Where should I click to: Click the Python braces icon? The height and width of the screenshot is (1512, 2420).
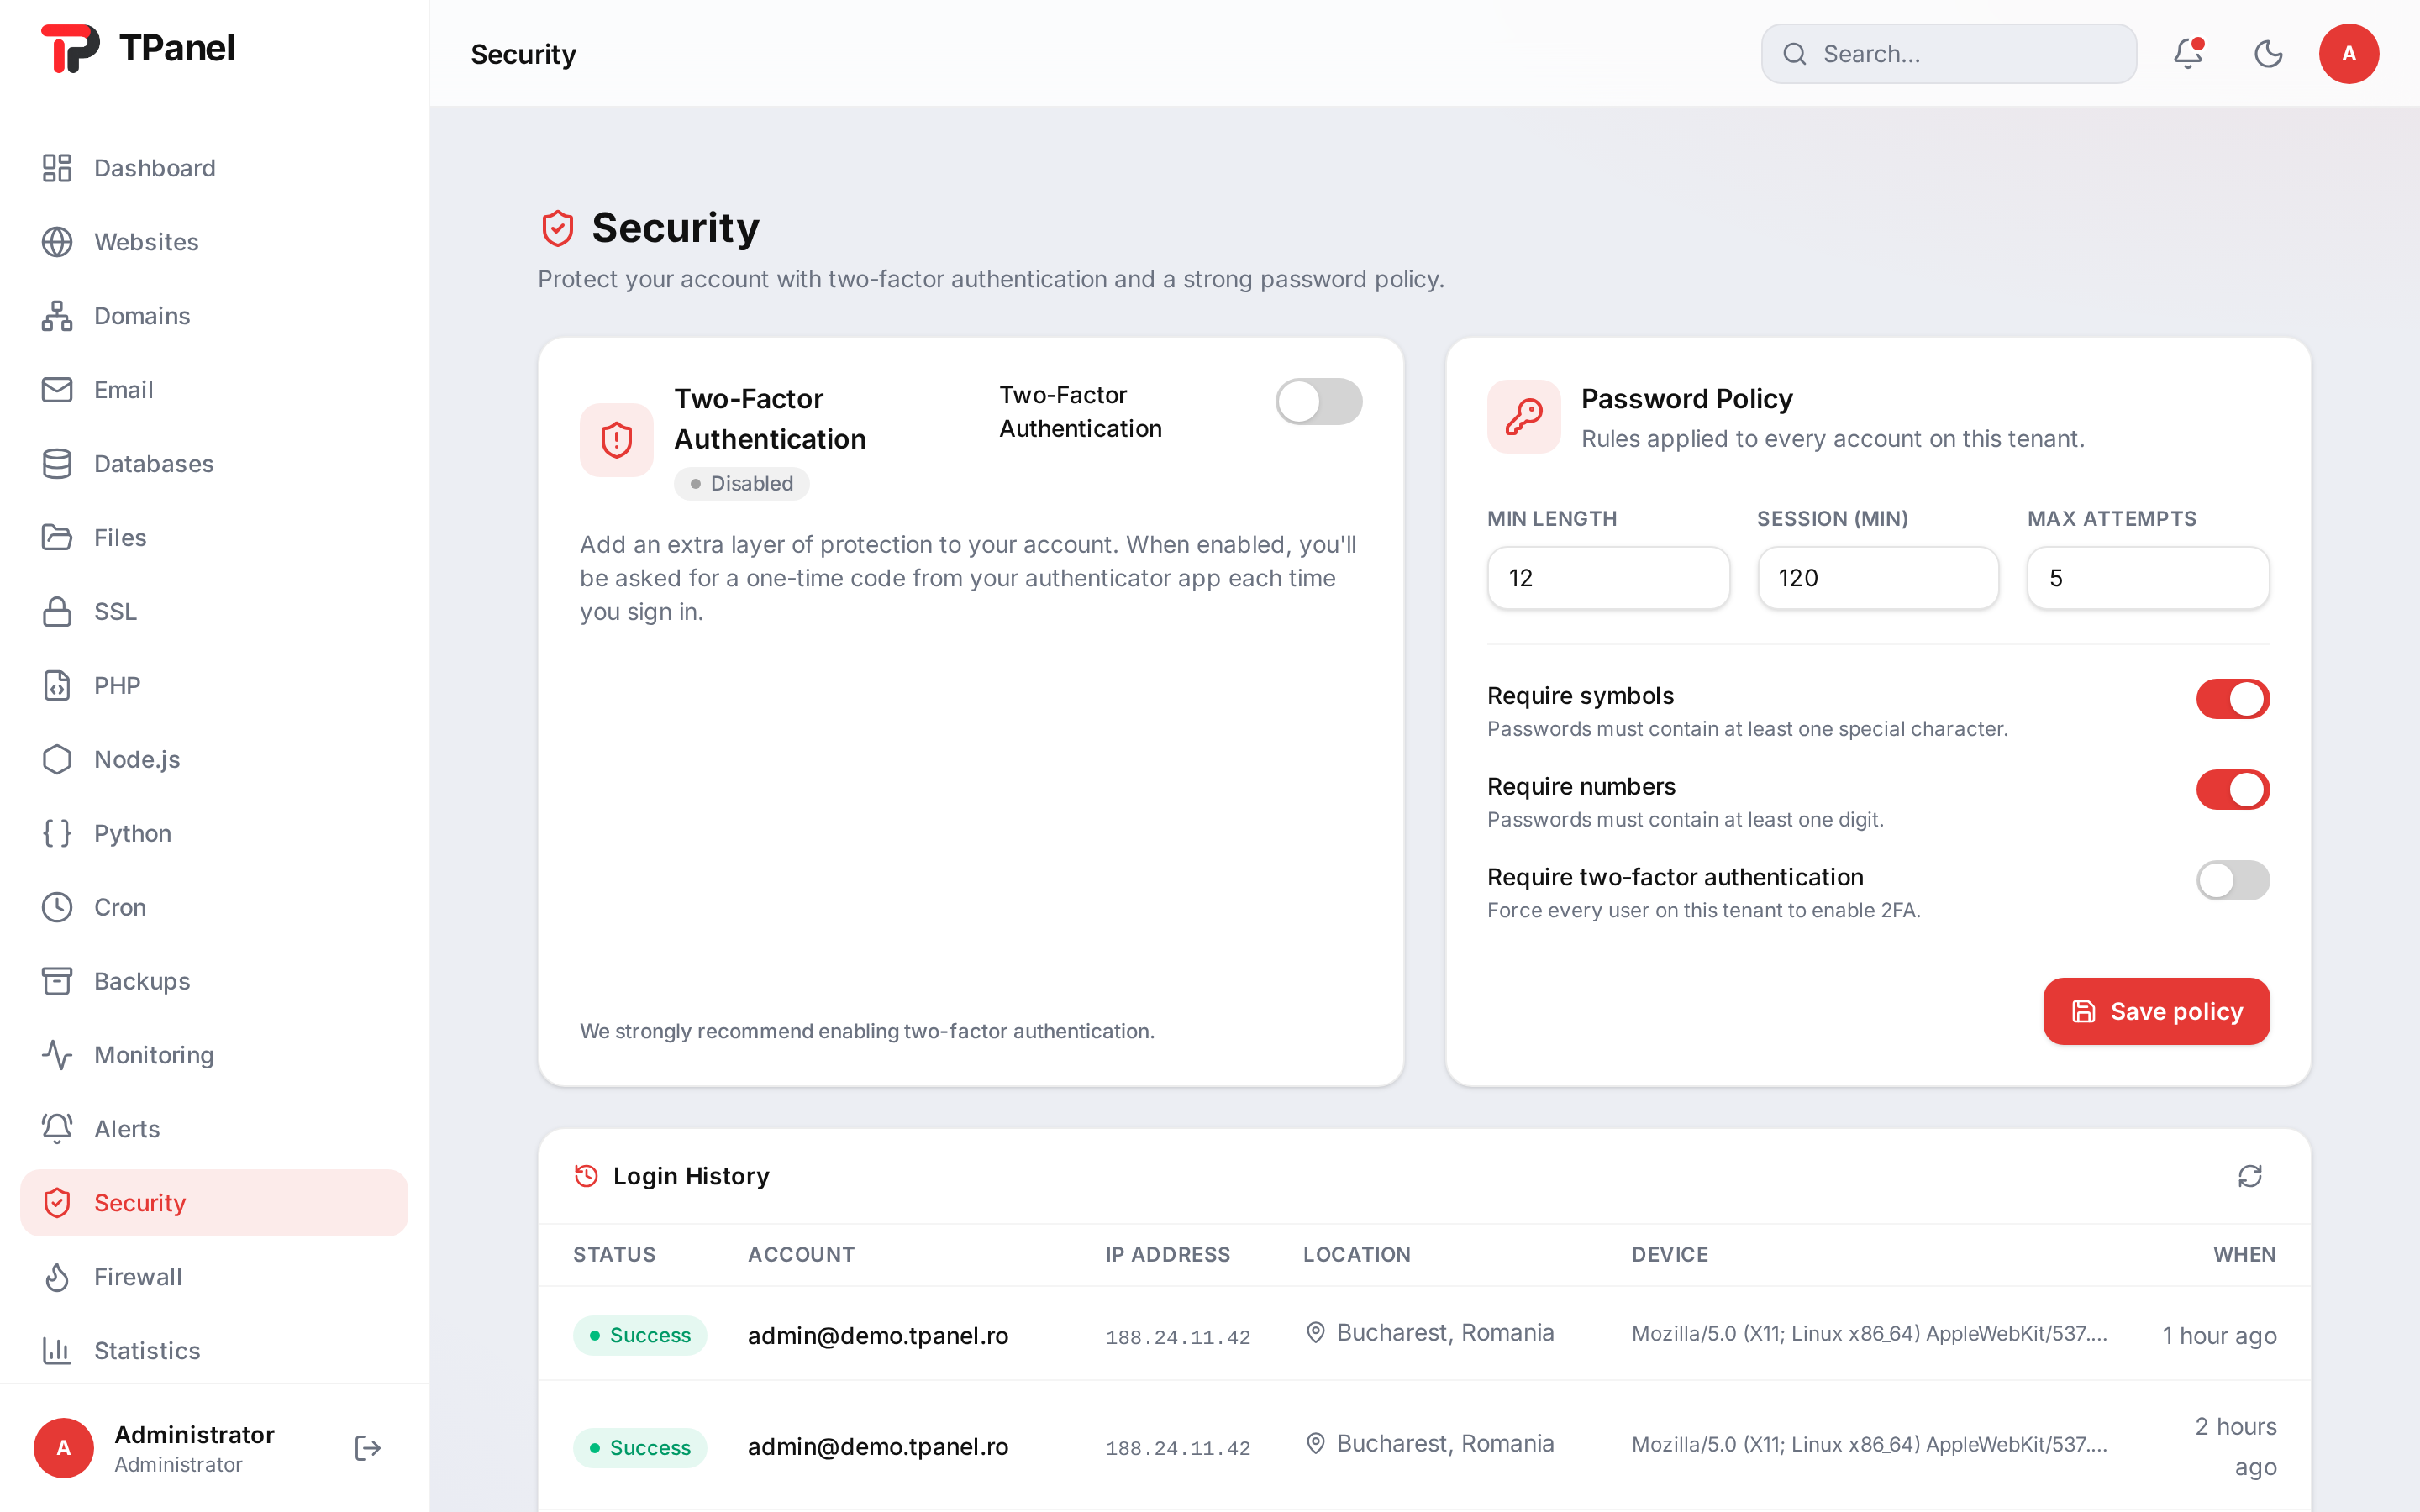(57, 834)
